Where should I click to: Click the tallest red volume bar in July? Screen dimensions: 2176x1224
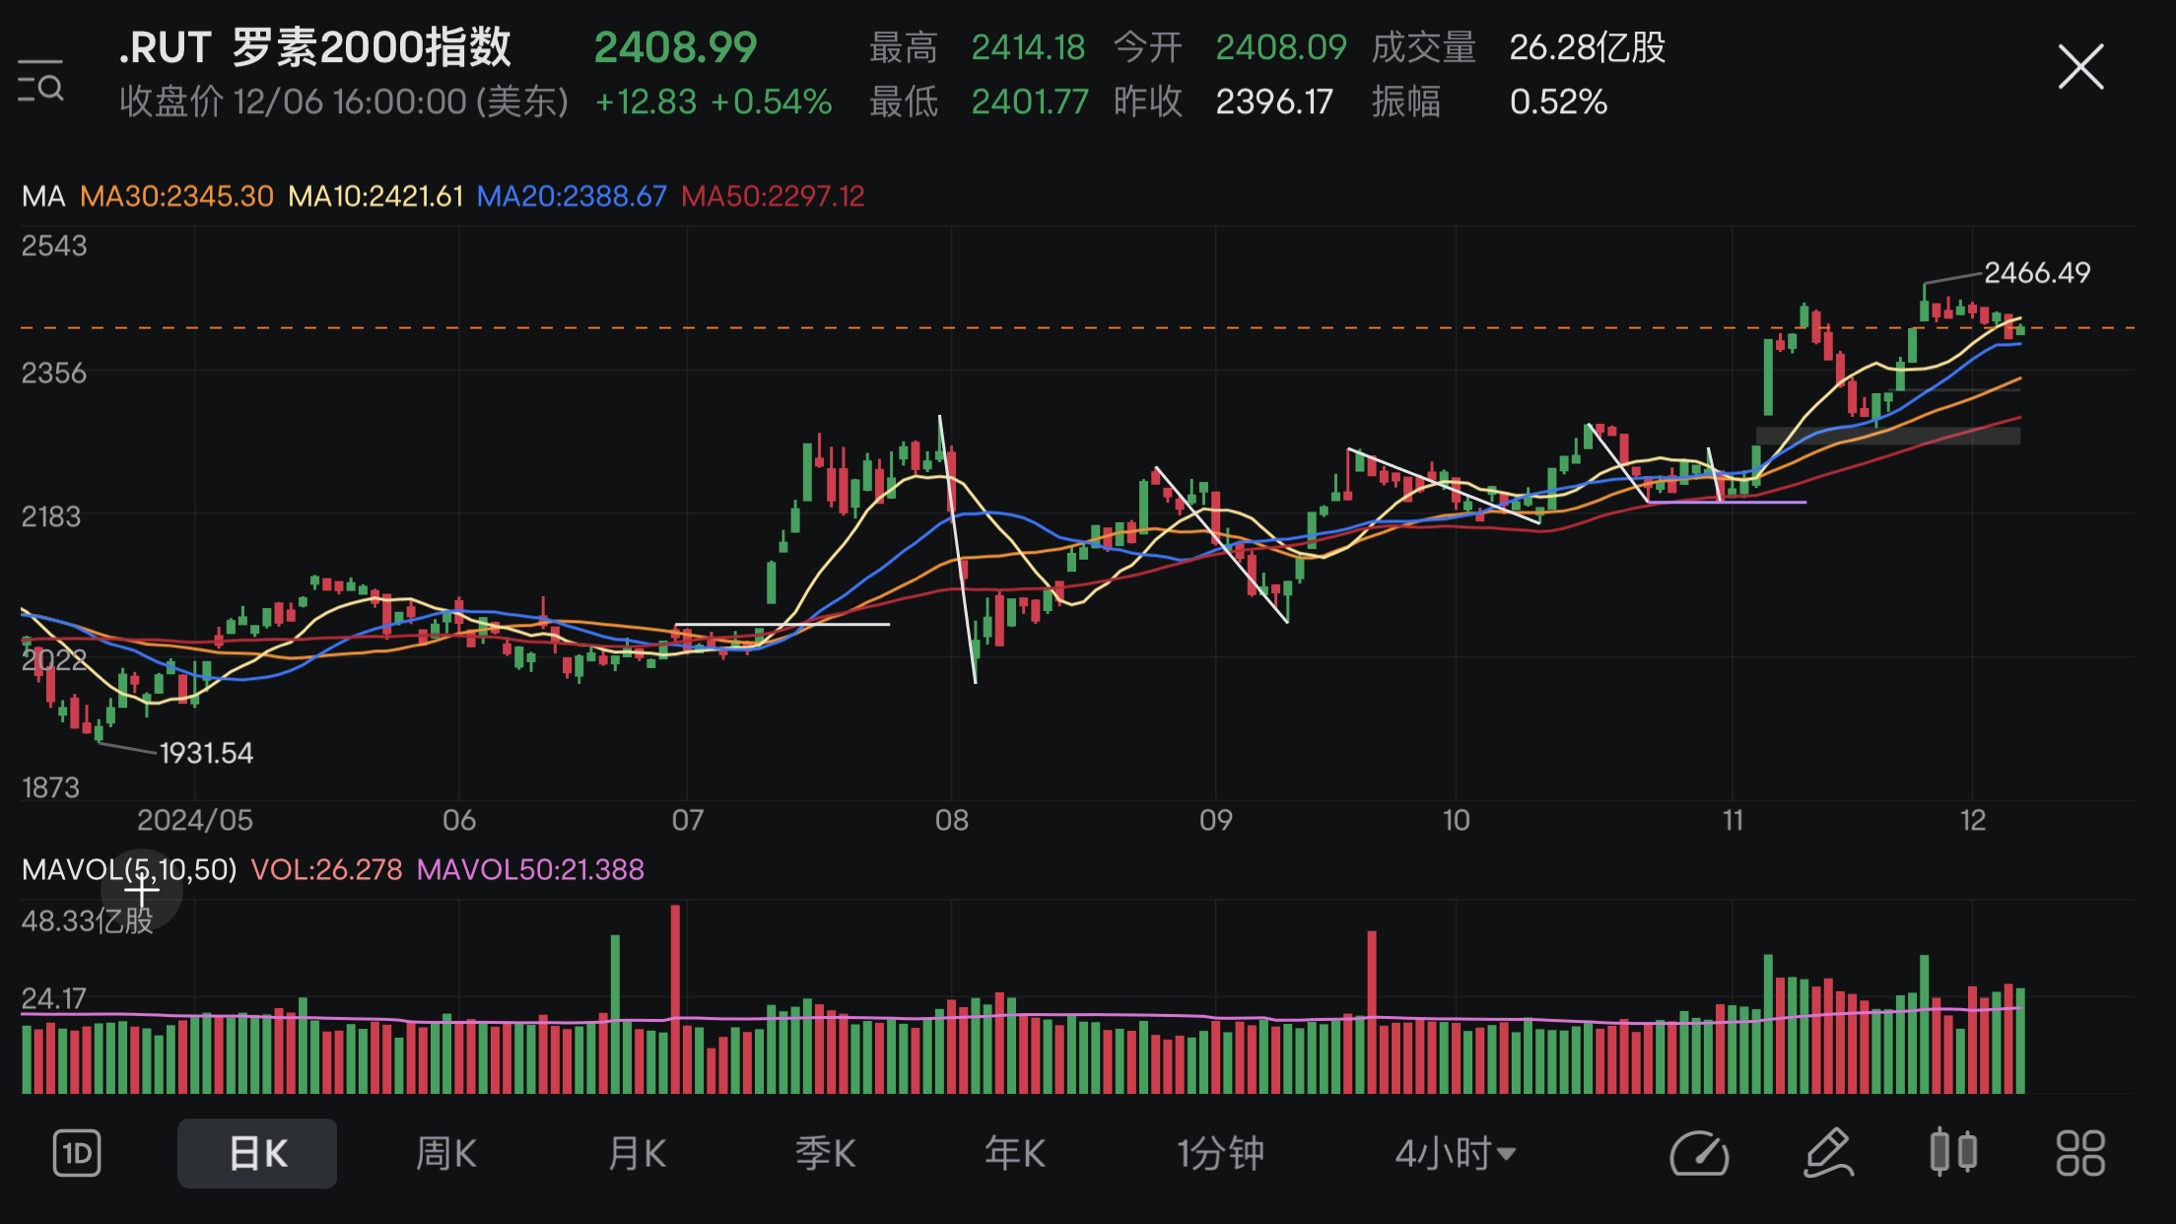(x=675, y=998)
